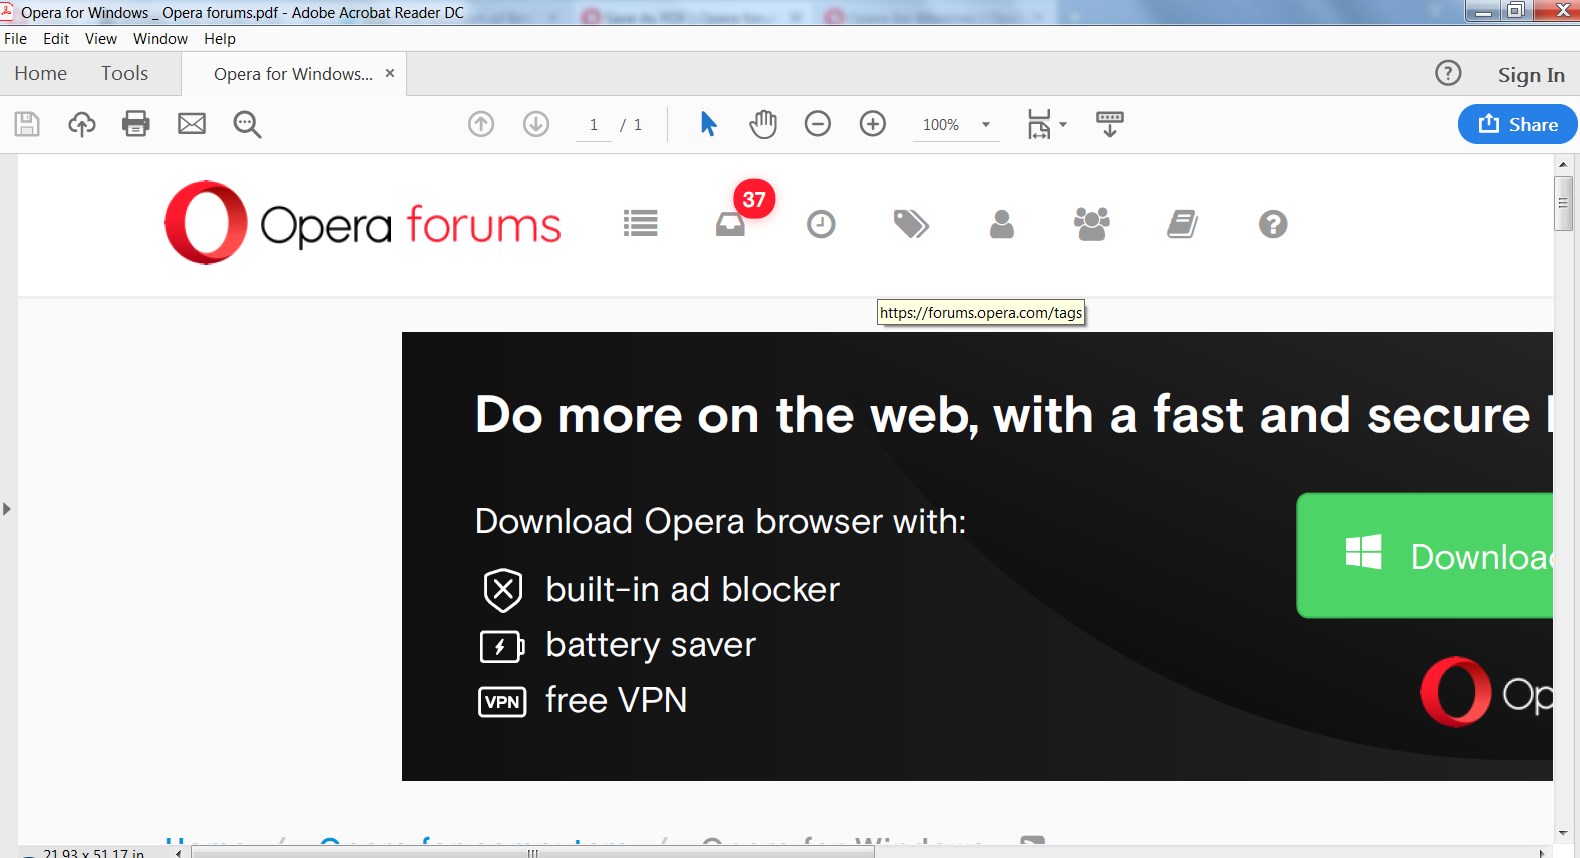
Task: Click the green Download button
Action: [x=1425, y=555]
